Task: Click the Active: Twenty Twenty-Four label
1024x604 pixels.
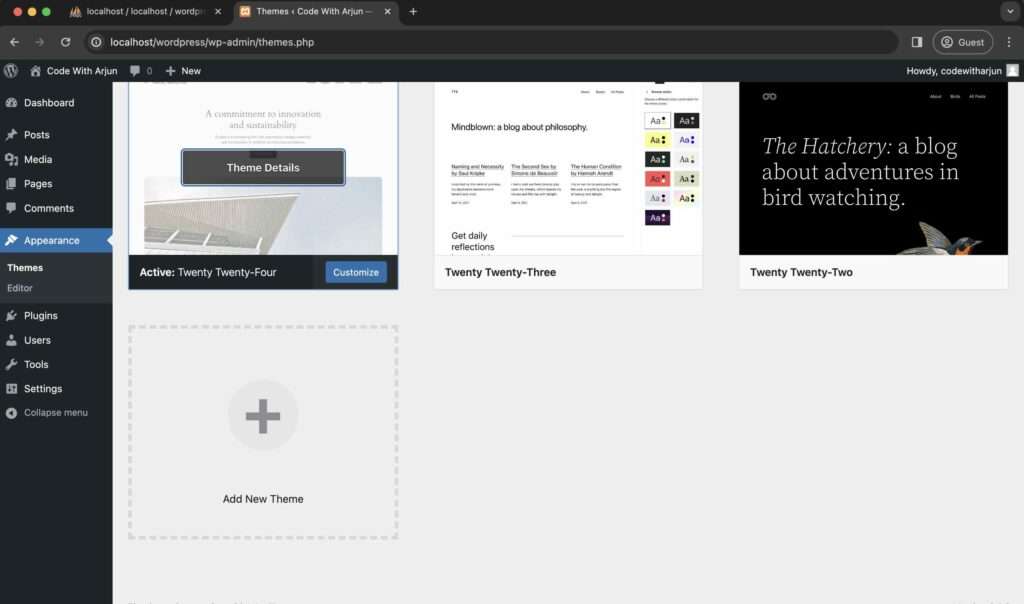Action: point(208,272)
